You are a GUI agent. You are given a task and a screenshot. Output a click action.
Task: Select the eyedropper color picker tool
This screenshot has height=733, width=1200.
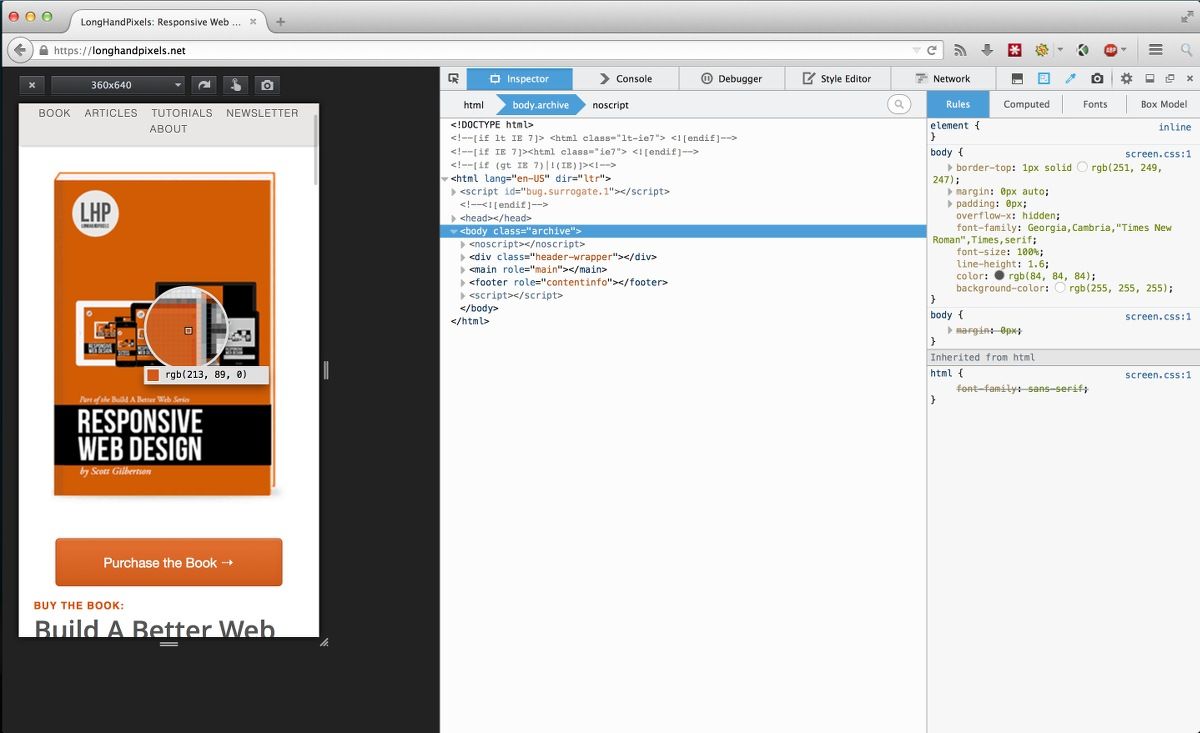[x=1070, y=78]
